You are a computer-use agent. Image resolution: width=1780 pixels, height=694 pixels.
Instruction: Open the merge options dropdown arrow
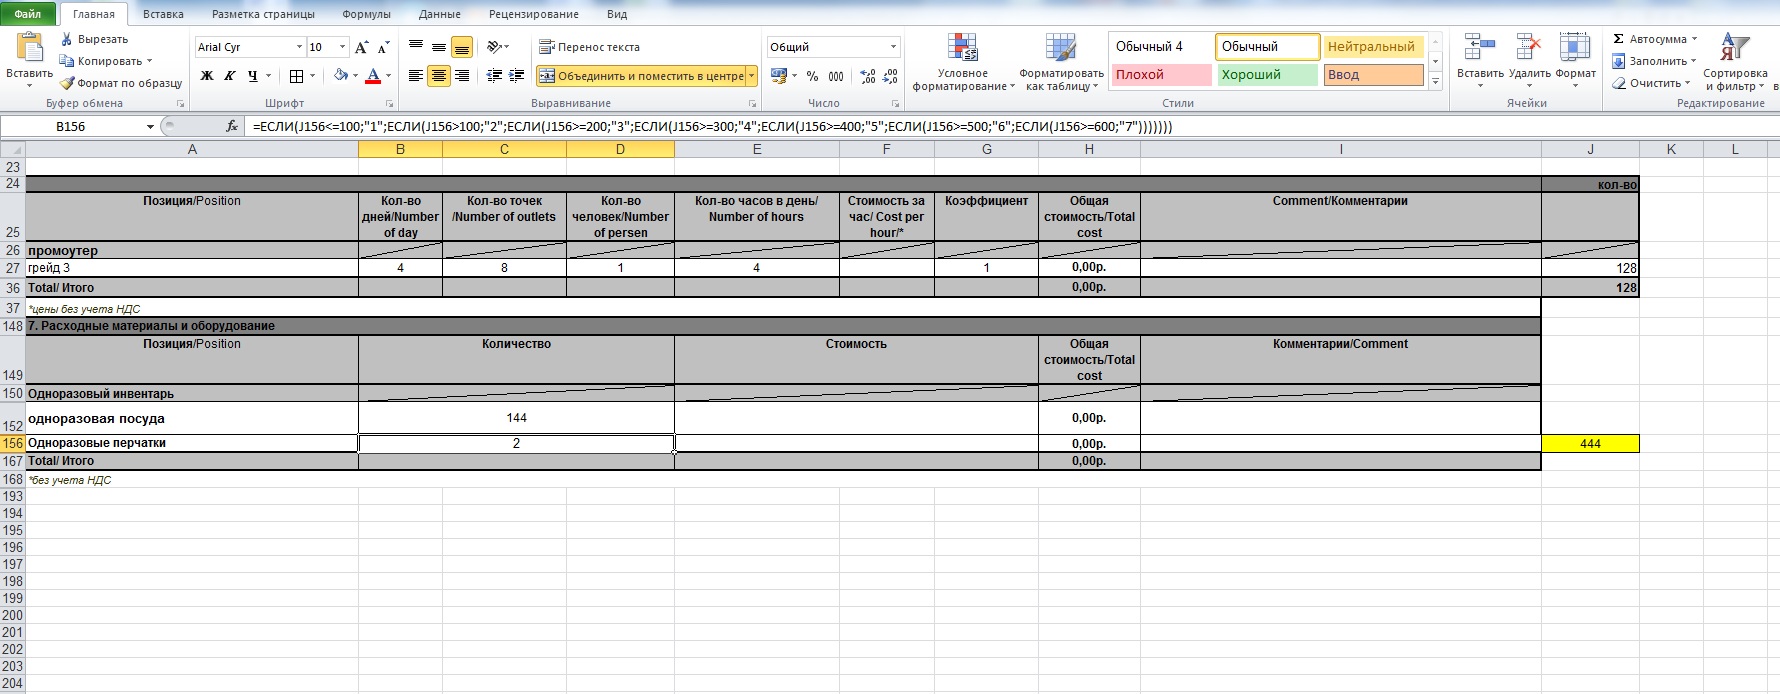pos(751,76)
